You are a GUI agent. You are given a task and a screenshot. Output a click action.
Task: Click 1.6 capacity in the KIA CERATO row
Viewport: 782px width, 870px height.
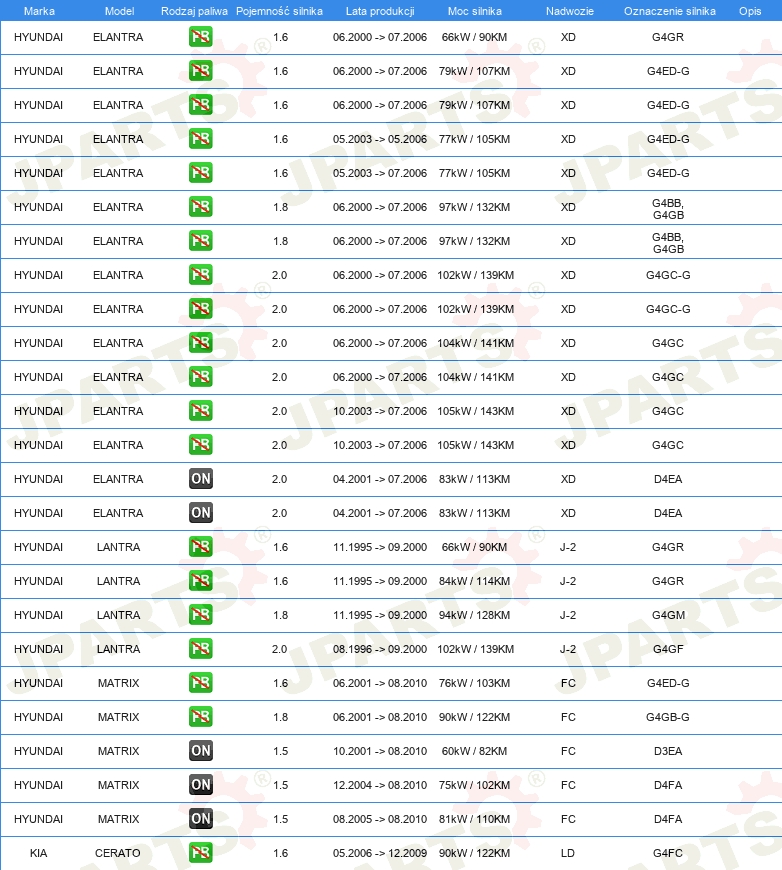tap(280, 853)
